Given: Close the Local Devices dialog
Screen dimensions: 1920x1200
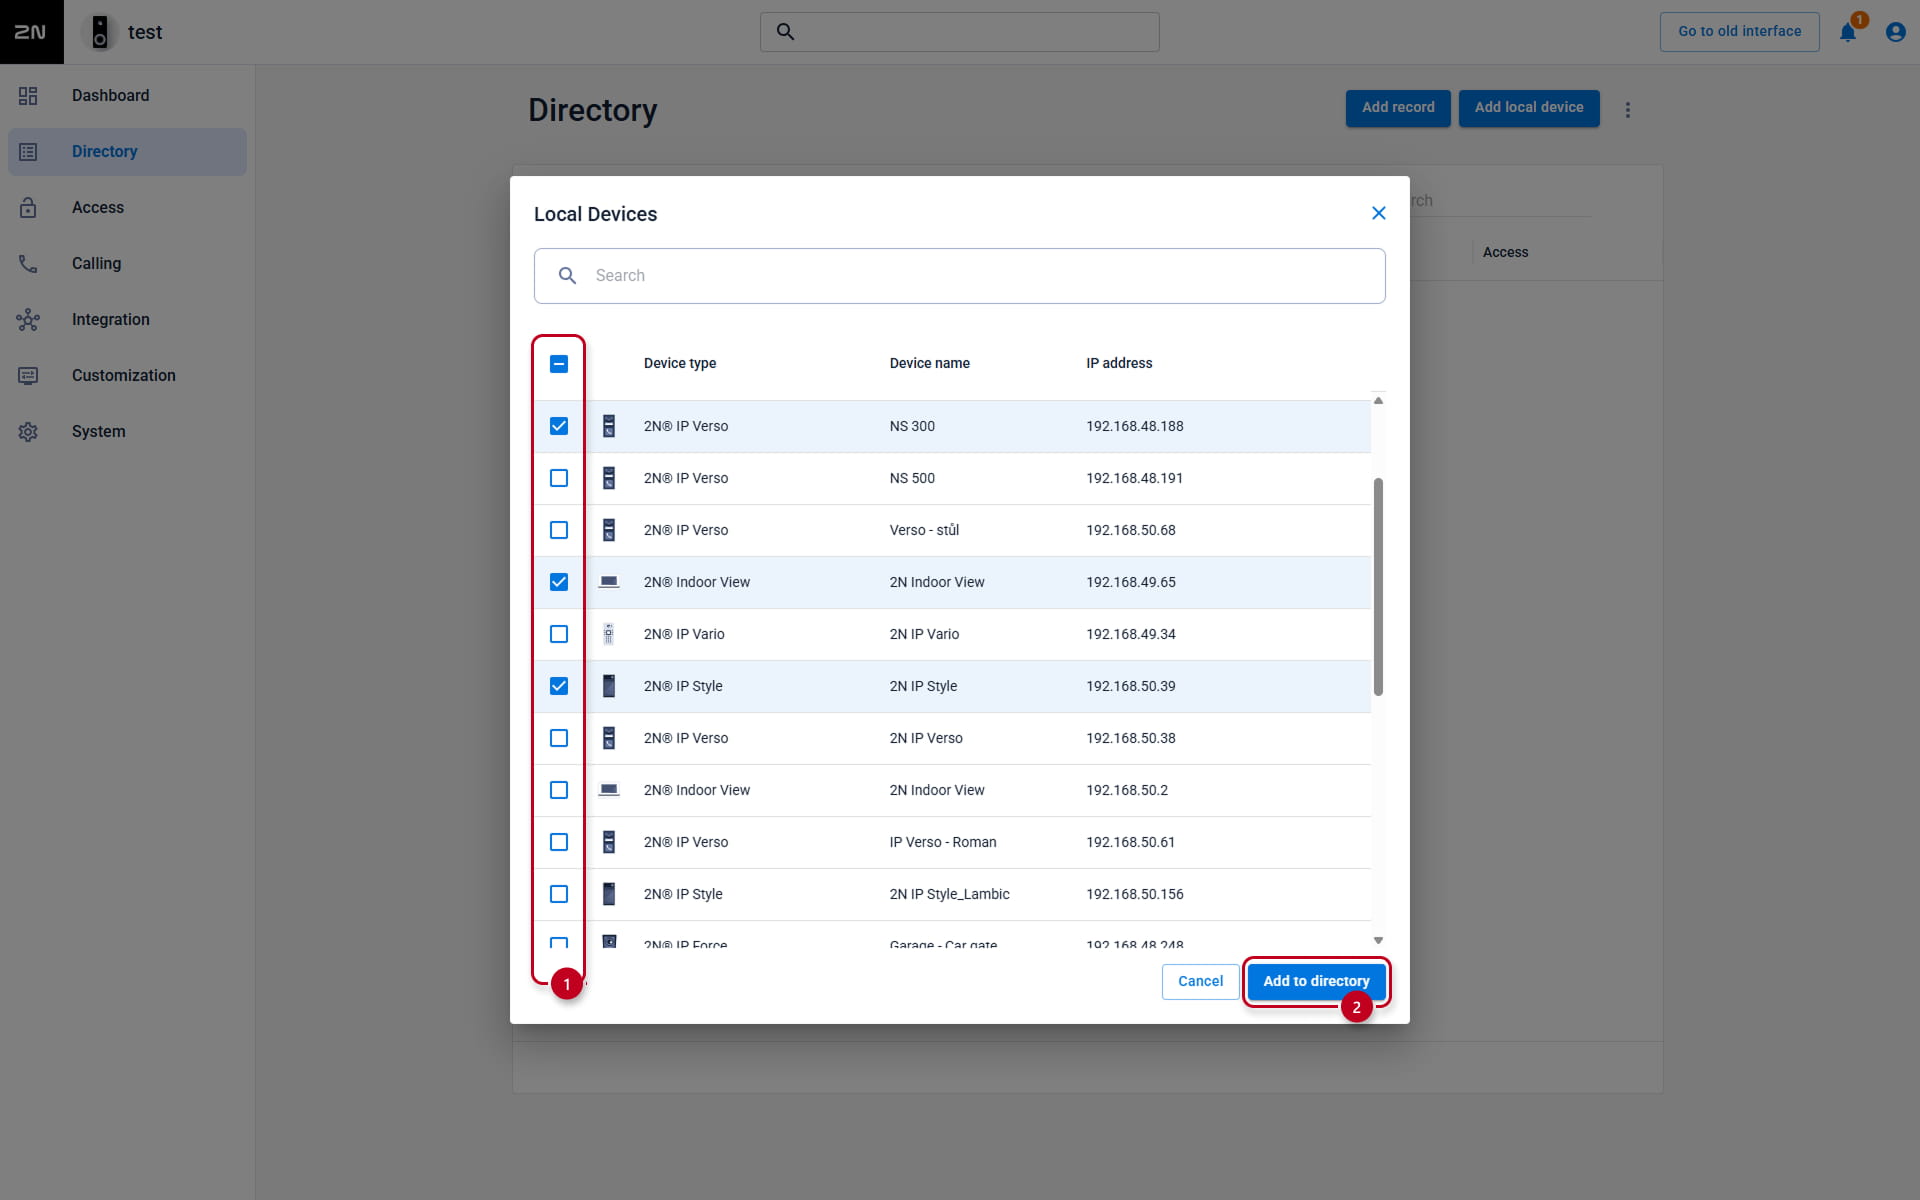Looking at the screenshot, I should point(1379,213).
